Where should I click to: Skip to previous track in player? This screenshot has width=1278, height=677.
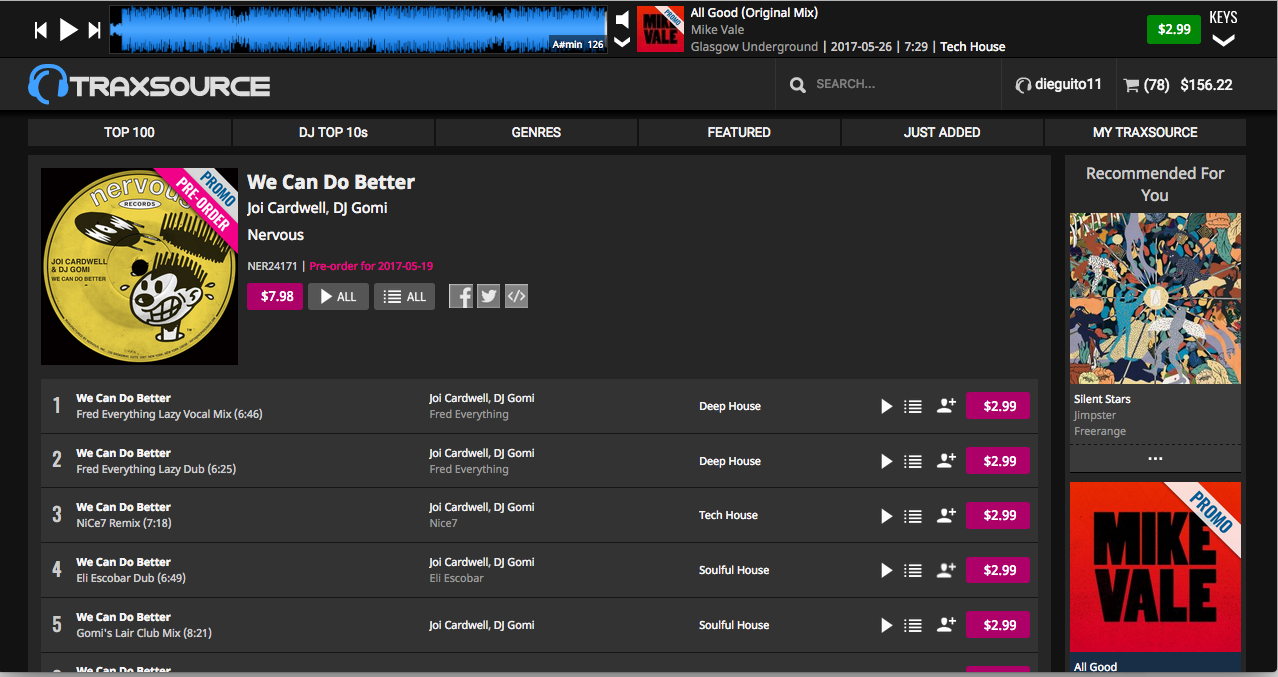pos(41,30)
